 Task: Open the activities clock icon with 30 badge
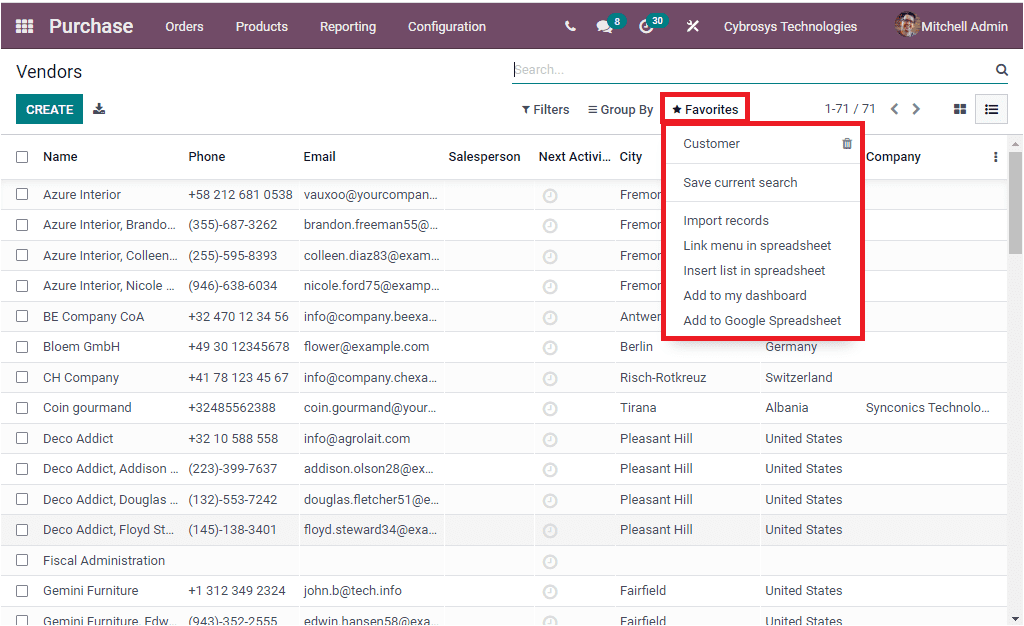point(646,26)
